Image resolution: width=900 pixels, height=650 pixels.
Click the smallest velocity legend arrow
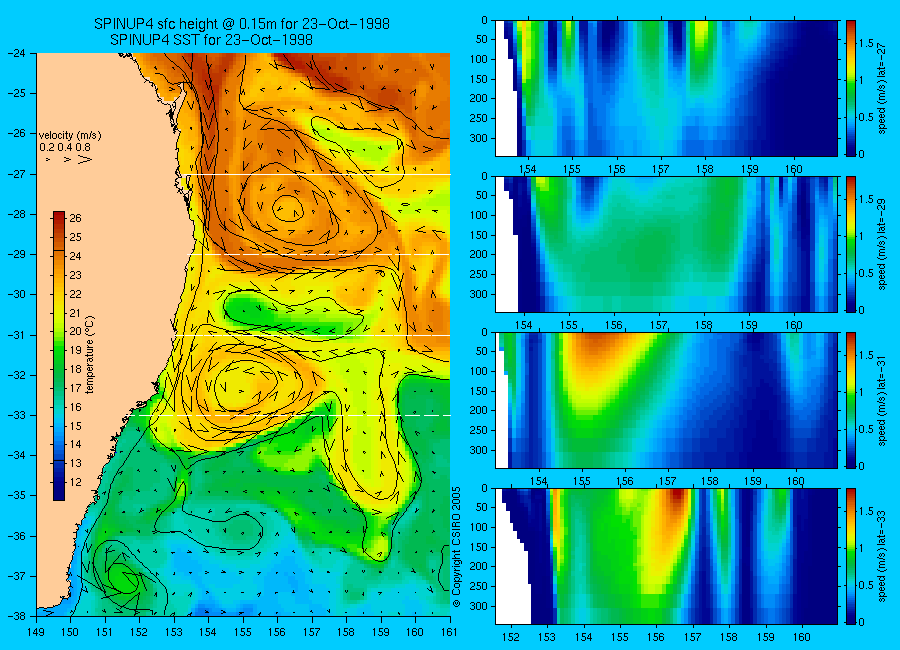(49, 159)
